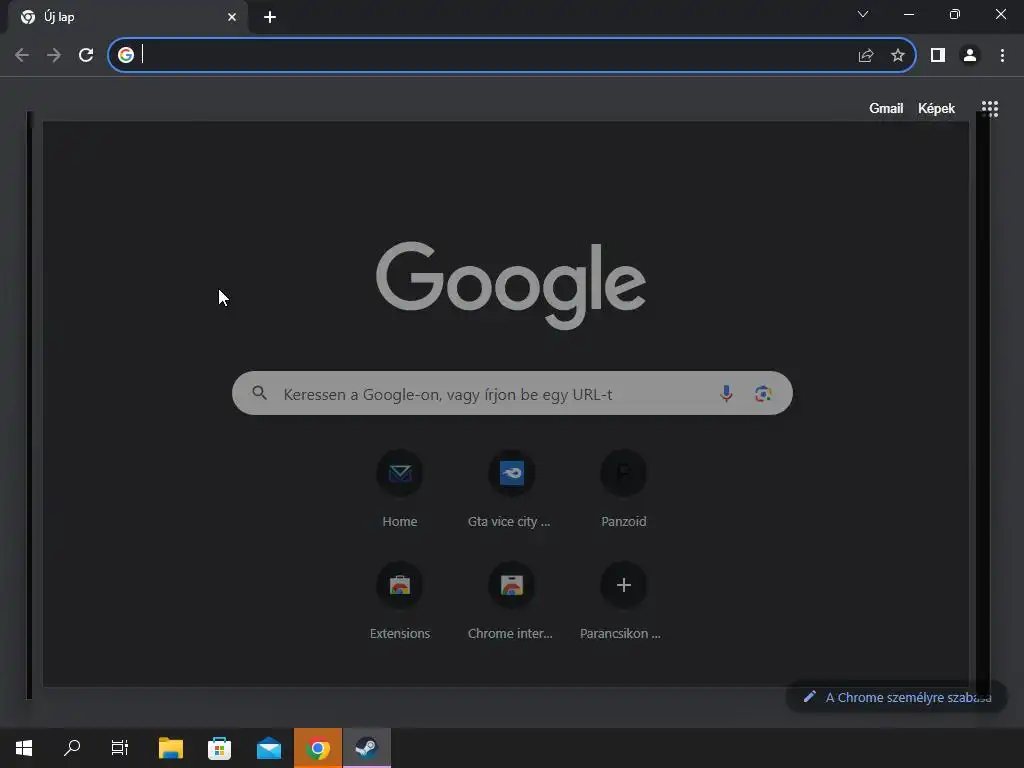
Task: Click A Chrome személyre szabása button
Action: point(897,697)
